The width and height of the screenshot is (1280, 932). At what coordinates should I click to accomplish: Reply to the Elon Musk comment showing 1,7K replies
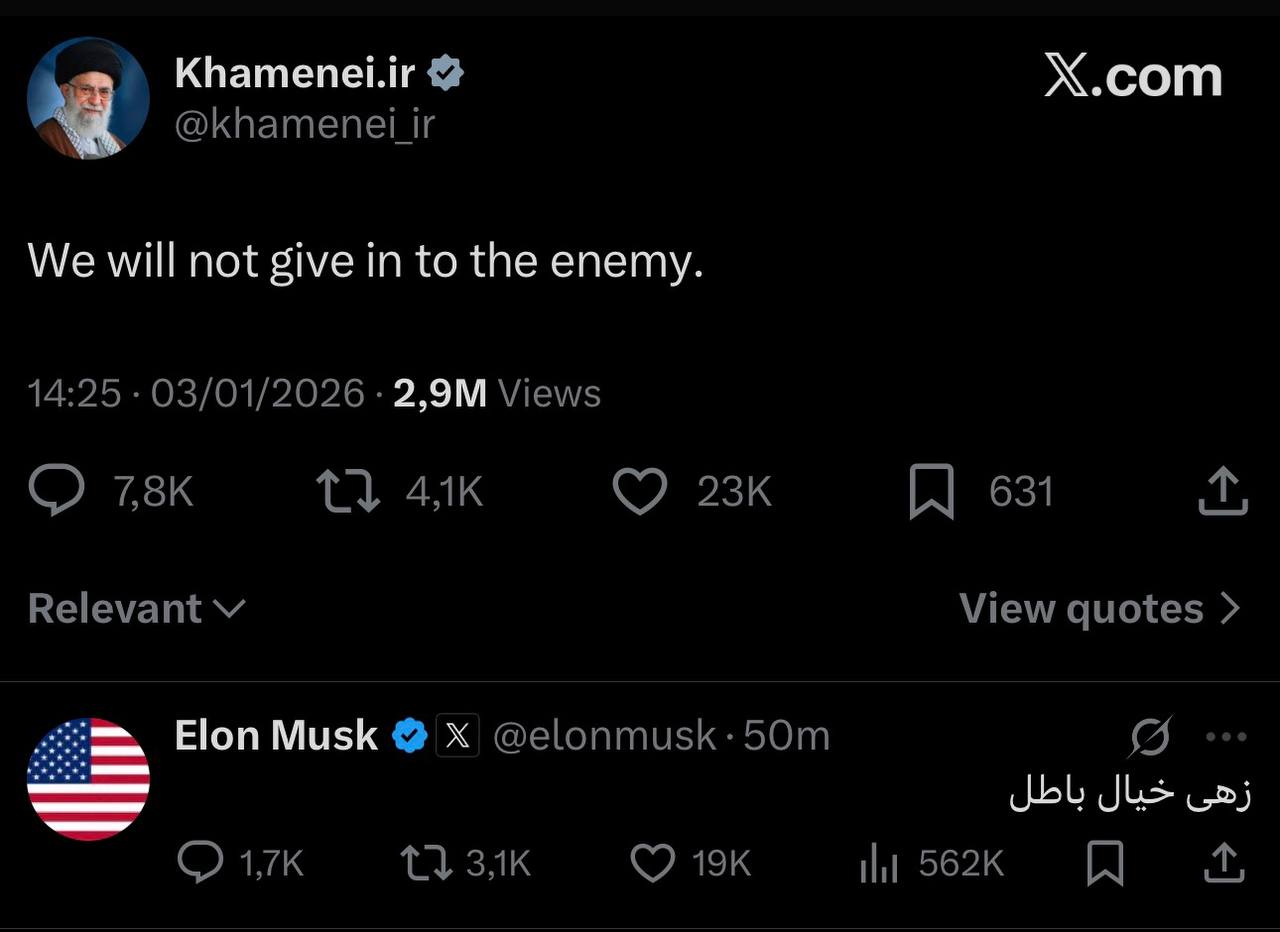pos(200,862)
